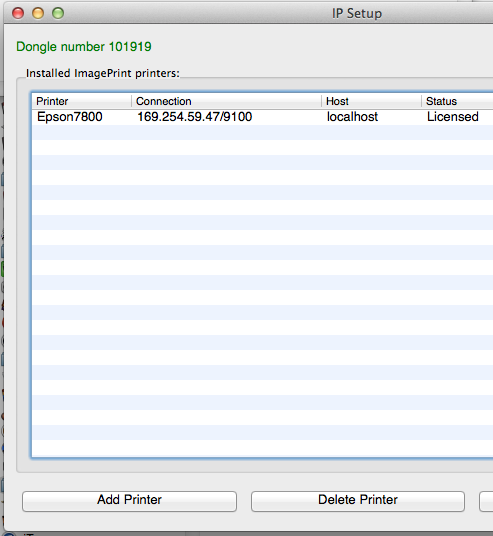
Task: Click the Licensed status cell
Action: point(453,117)
